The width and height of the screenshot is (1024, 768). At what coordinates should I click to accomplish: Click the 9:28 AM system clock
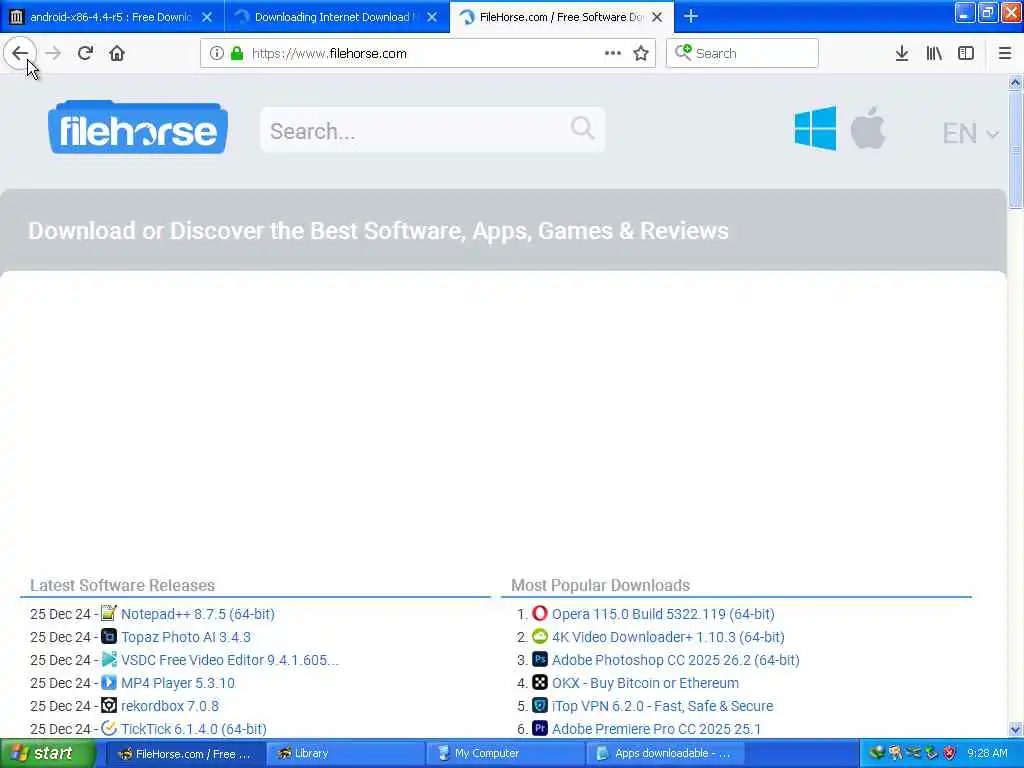pos(987,753)
